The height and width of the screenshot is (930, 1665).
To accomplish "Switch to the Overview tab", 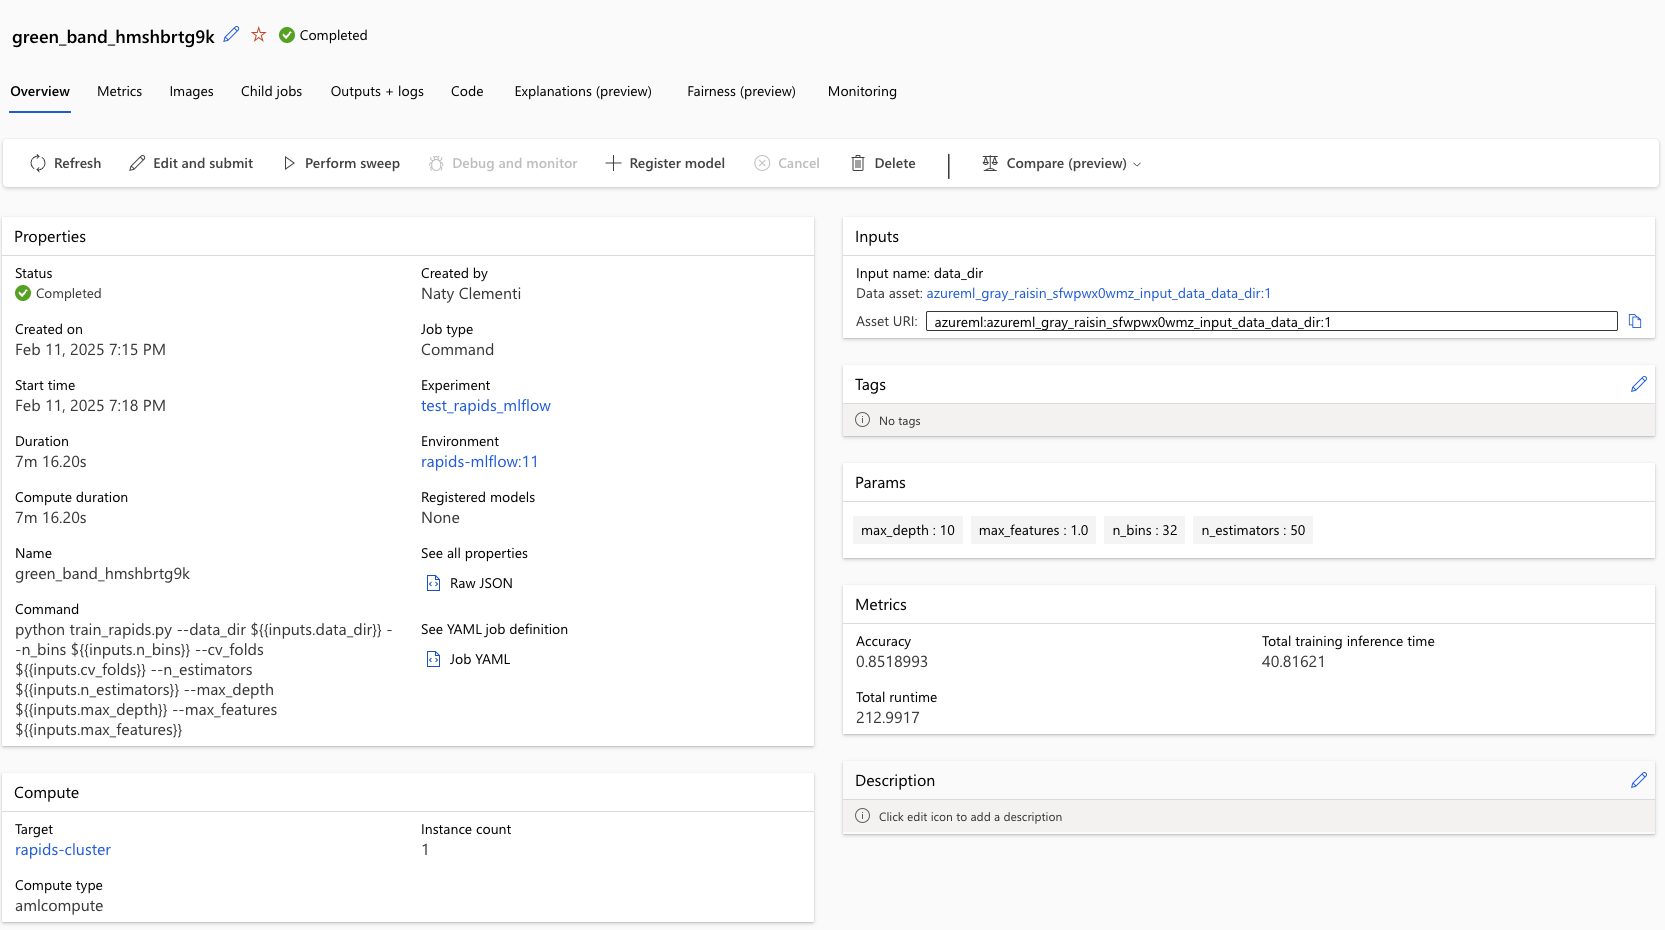I will pos(40,91).
